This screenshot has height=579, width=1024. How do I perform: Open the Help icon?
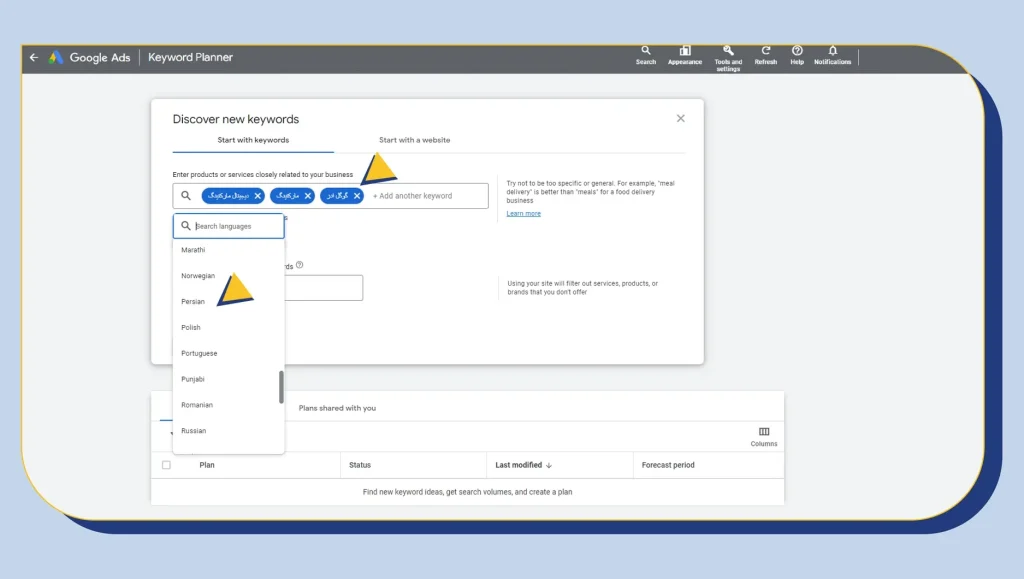click(x=797, y=55)
